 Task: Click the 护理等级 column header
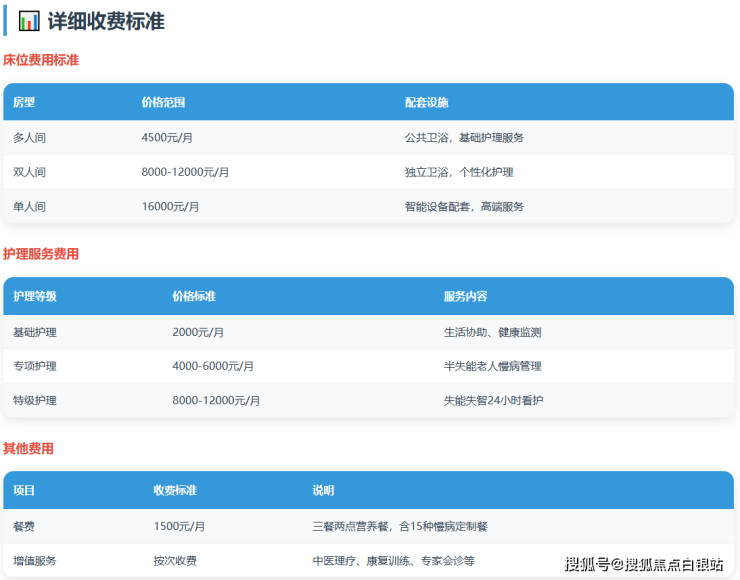(35, 296)
